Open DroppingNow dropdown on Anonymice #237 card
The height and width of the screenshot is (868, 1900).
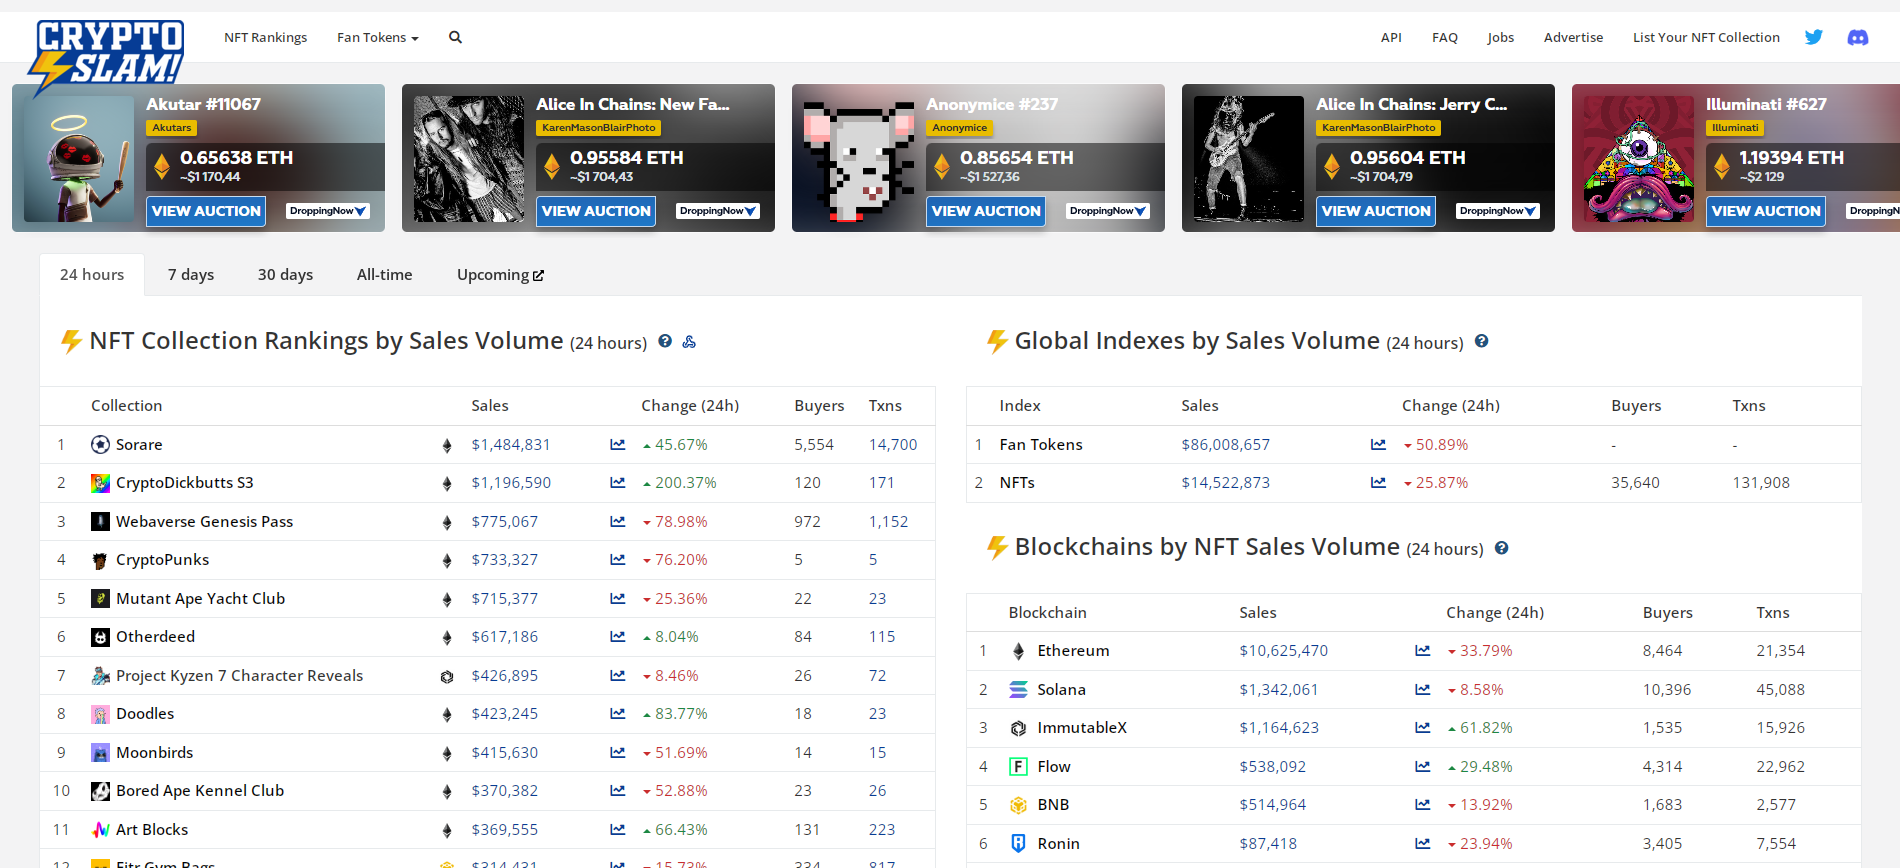coord(1108,211)
